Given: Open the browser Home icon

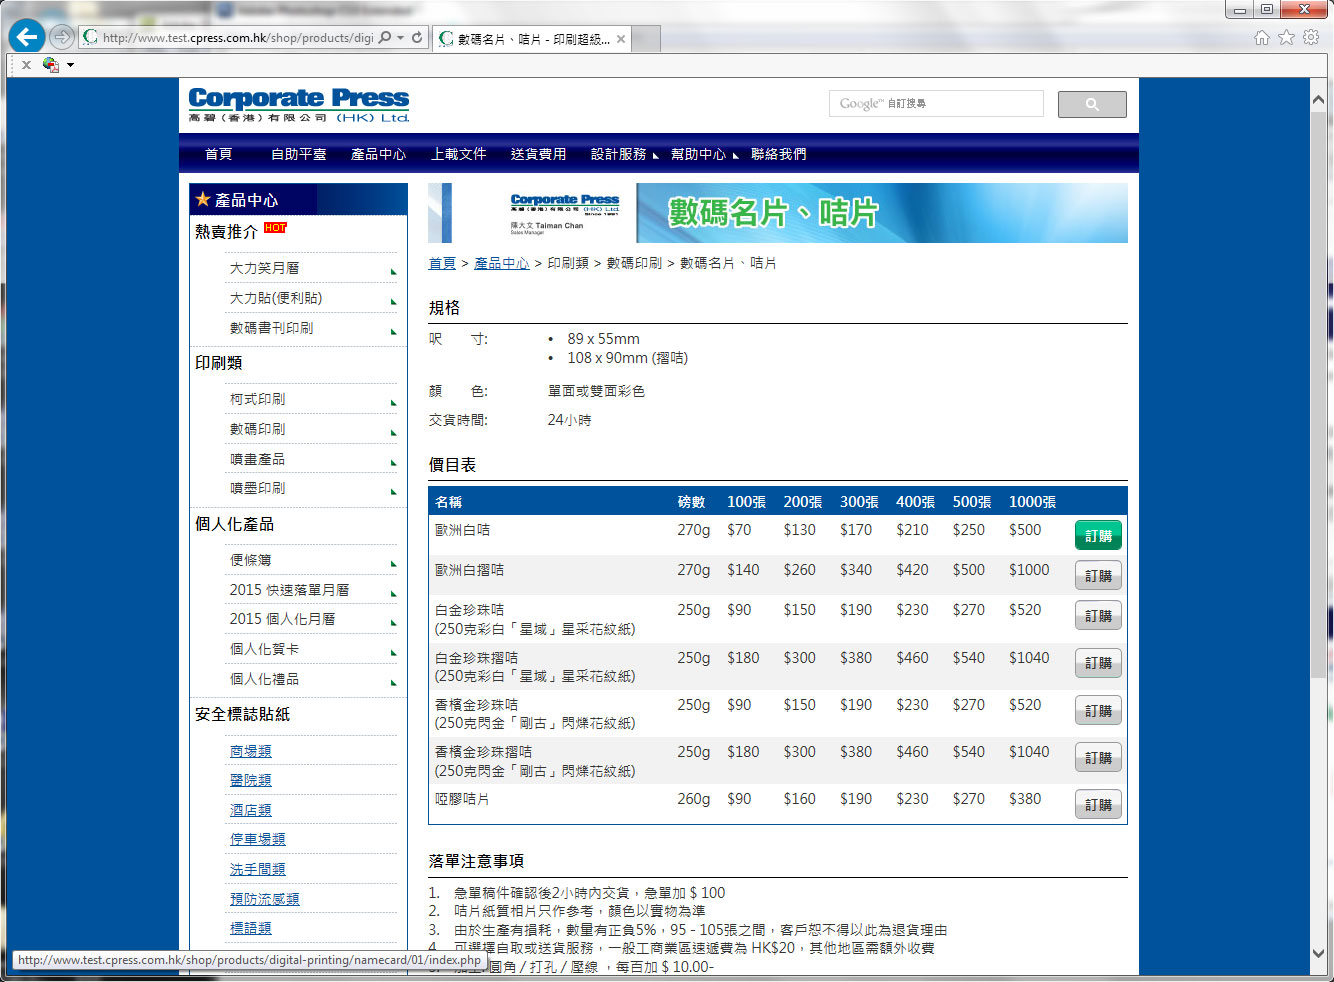Looking at the screenshot, I should click(1261, 38).
